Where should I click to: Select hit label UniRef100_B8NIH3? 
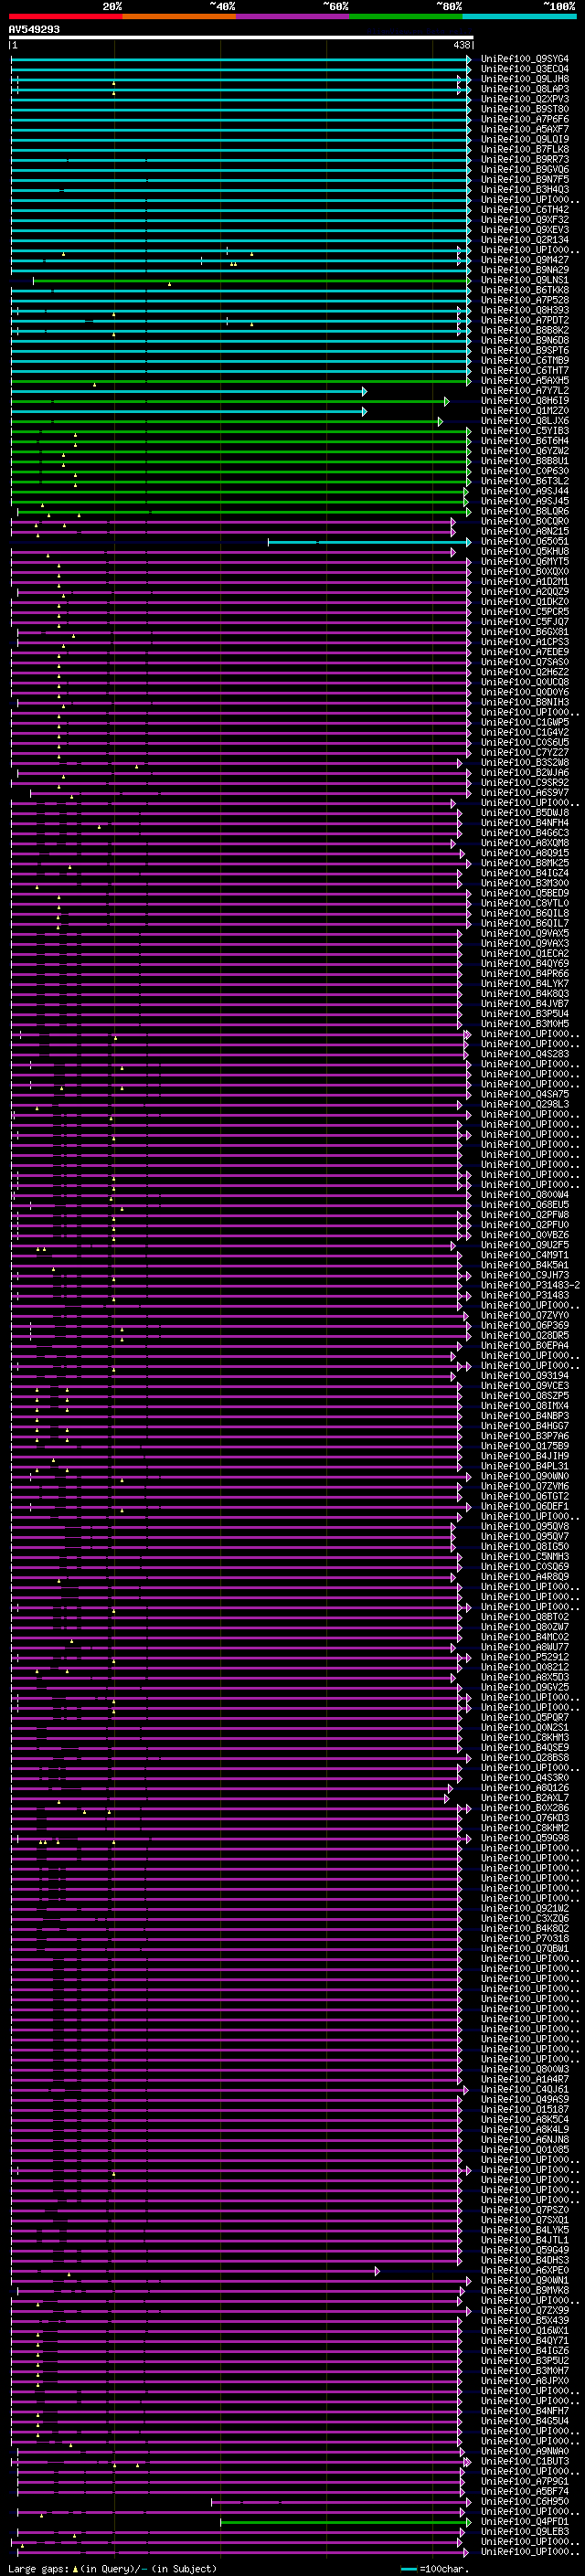(x=524, y=702)
